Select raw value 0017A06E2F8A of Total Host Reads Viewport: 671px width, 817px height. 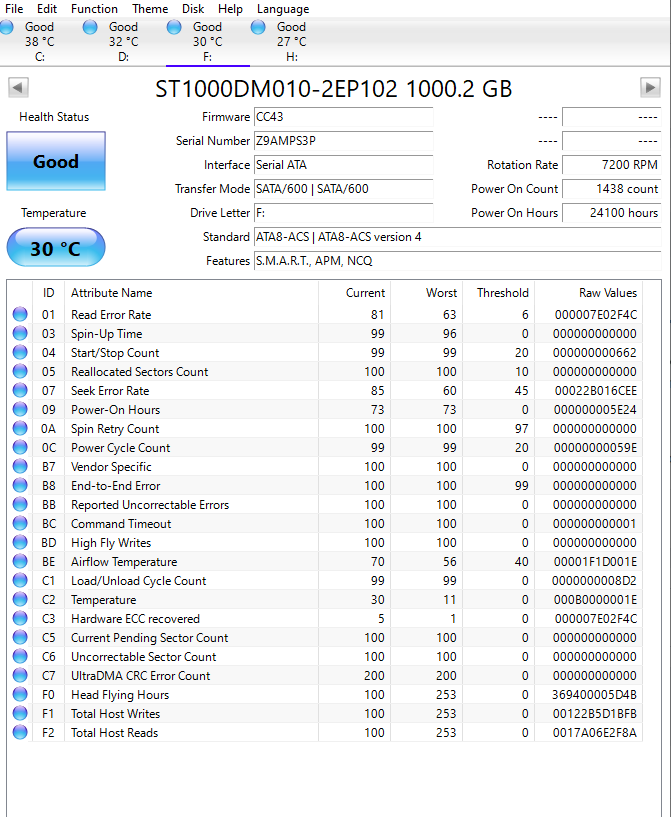594,733
